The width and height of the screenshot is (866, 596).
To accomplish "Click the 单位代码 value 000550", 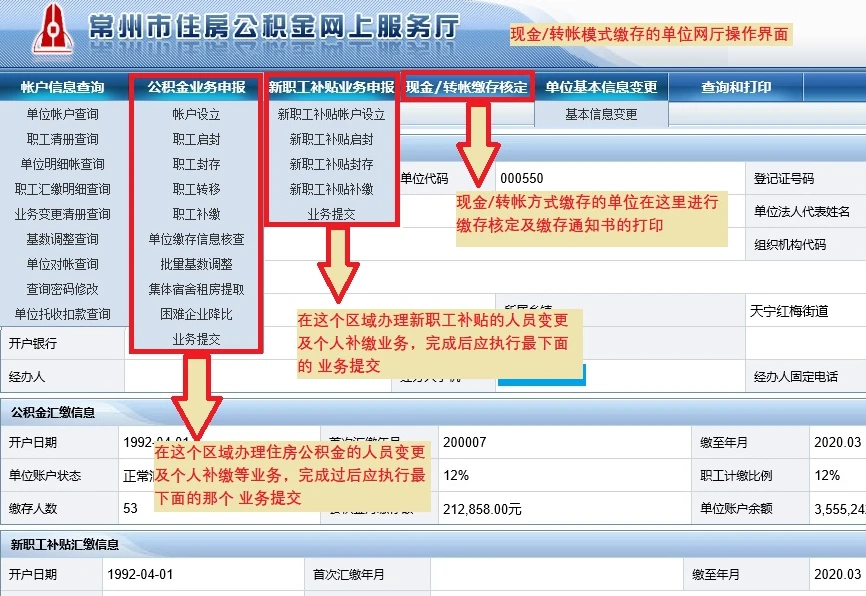I will click(x=522, y=178).
